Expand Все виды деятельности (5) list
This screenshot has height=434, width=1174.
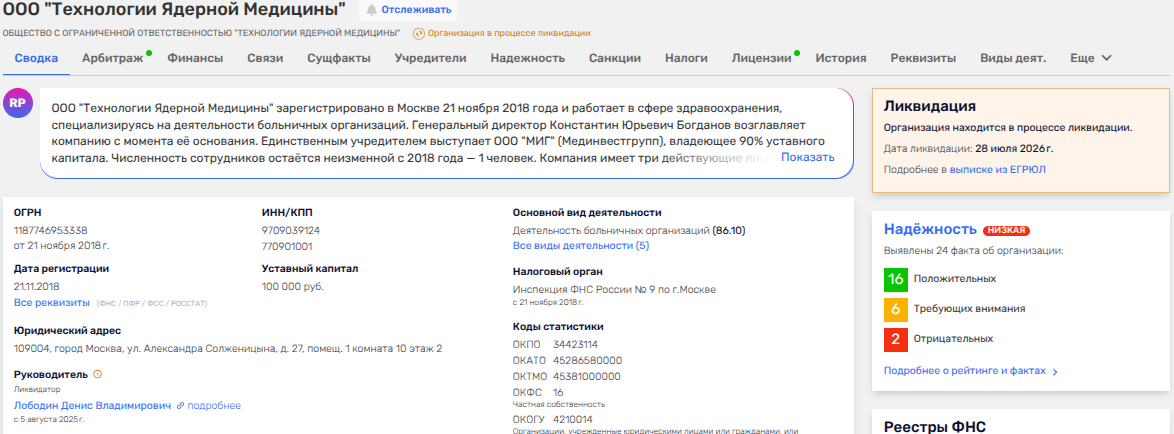coord(580,245)
